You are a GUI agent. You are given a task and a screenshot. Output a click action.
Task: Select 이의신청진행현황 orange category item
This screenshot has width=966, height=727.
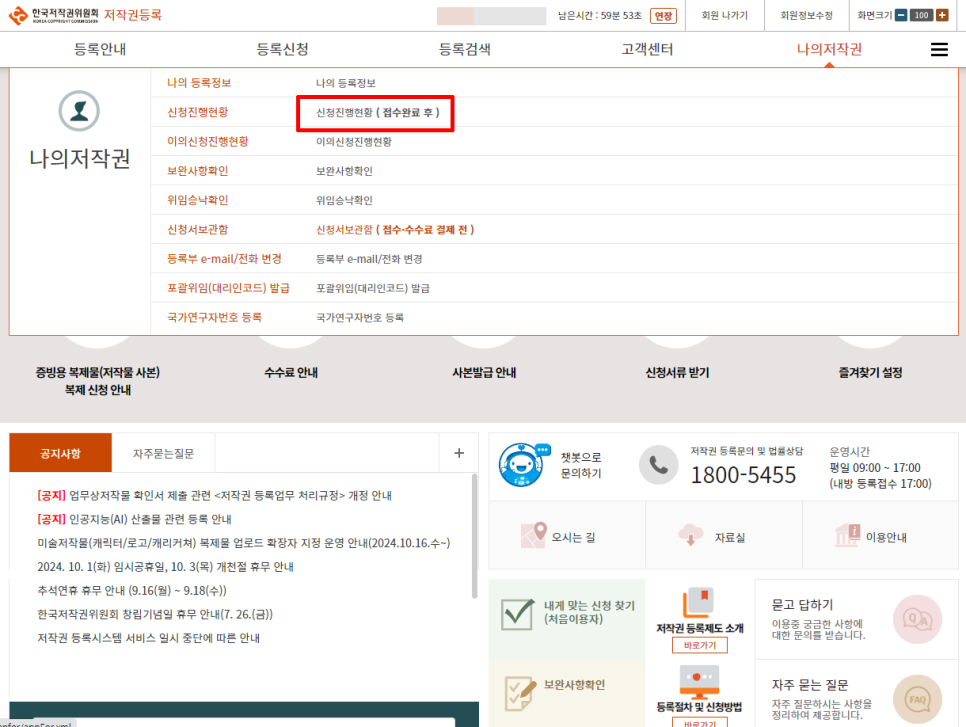208,141
